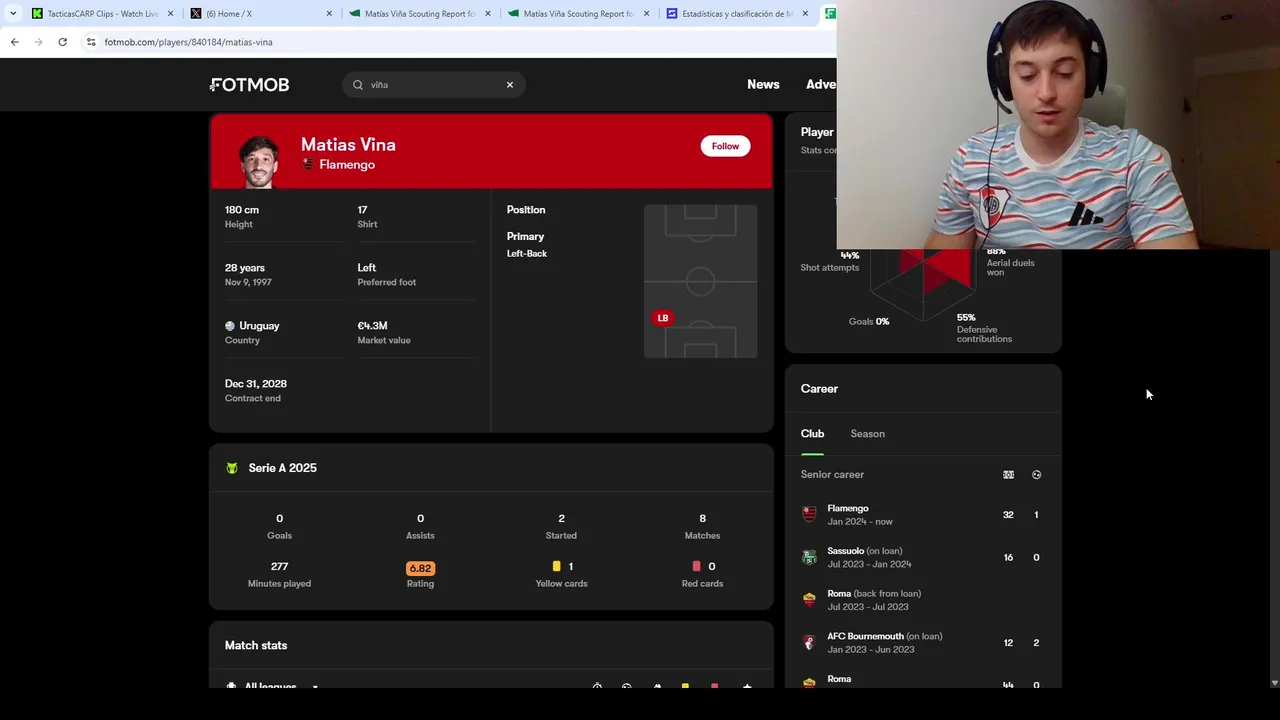Open the Flamengo team link under player name

[347, 165]
